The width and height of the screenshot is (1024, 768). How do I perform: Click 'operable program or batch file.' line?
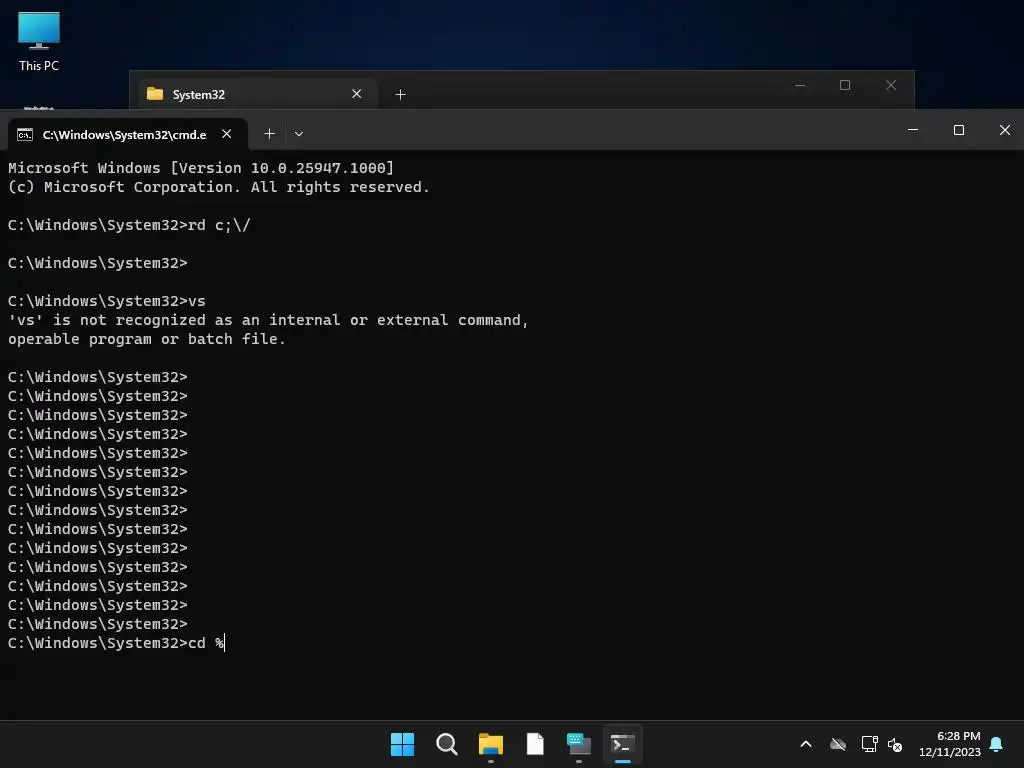[x=147, y=339]
